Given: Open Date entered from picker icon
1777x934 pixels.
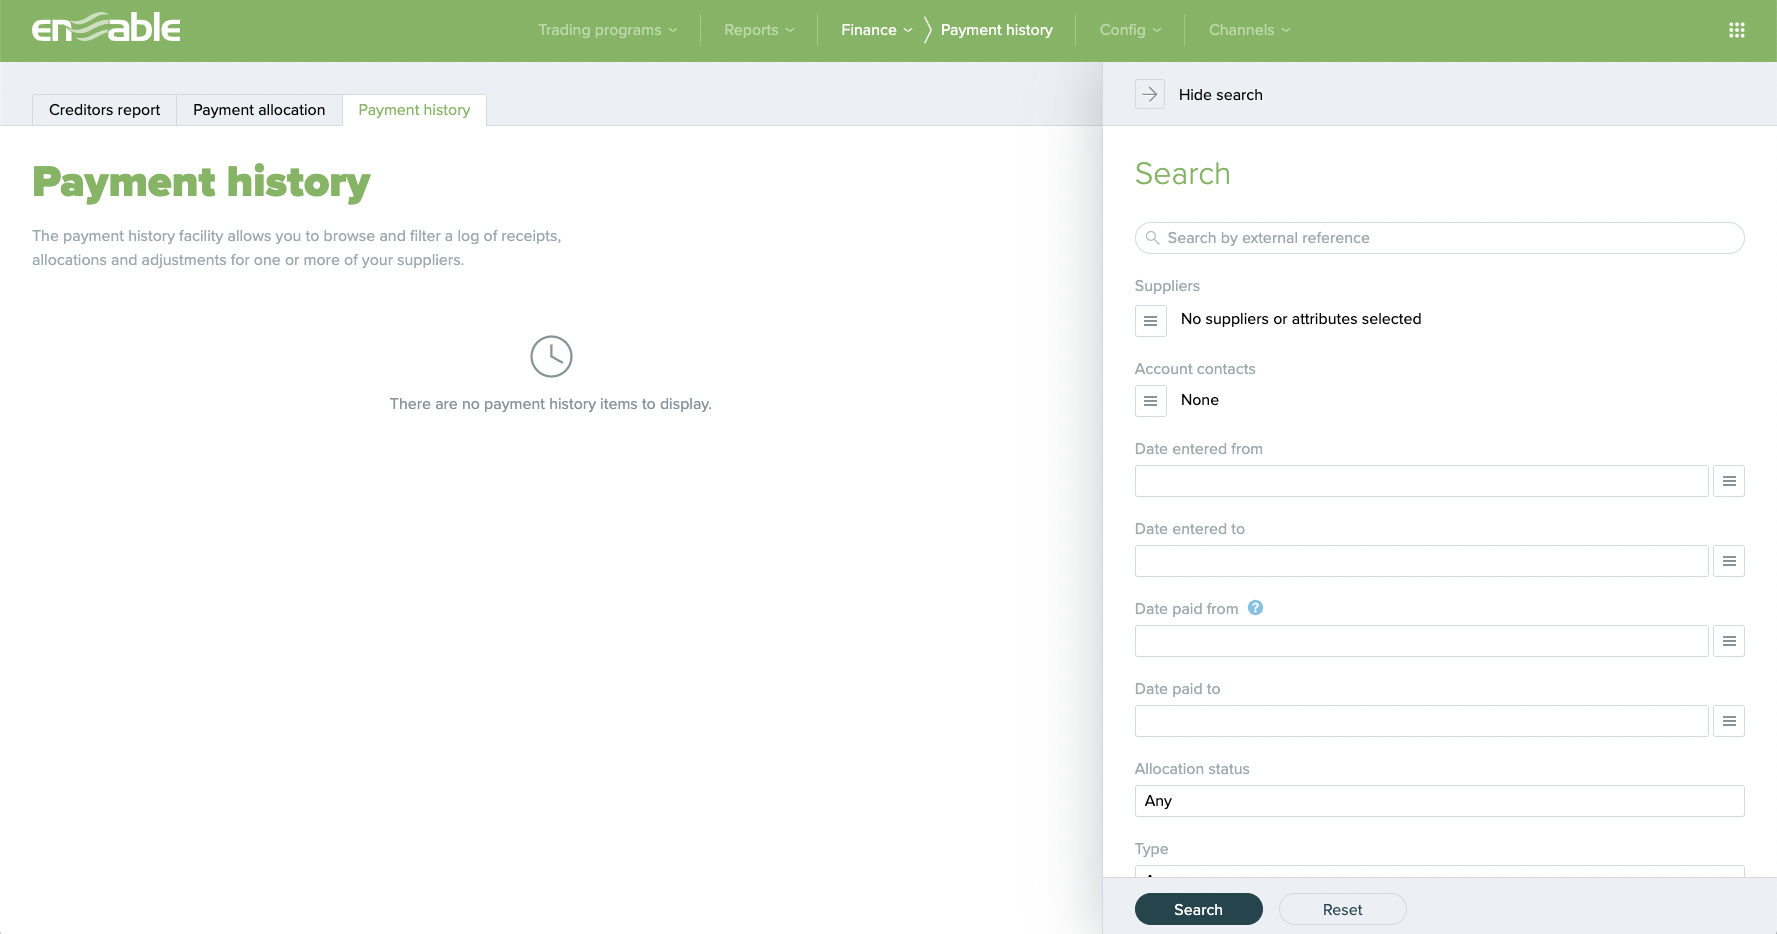Looking at the screenshot, I should (x=1729, y=481).
